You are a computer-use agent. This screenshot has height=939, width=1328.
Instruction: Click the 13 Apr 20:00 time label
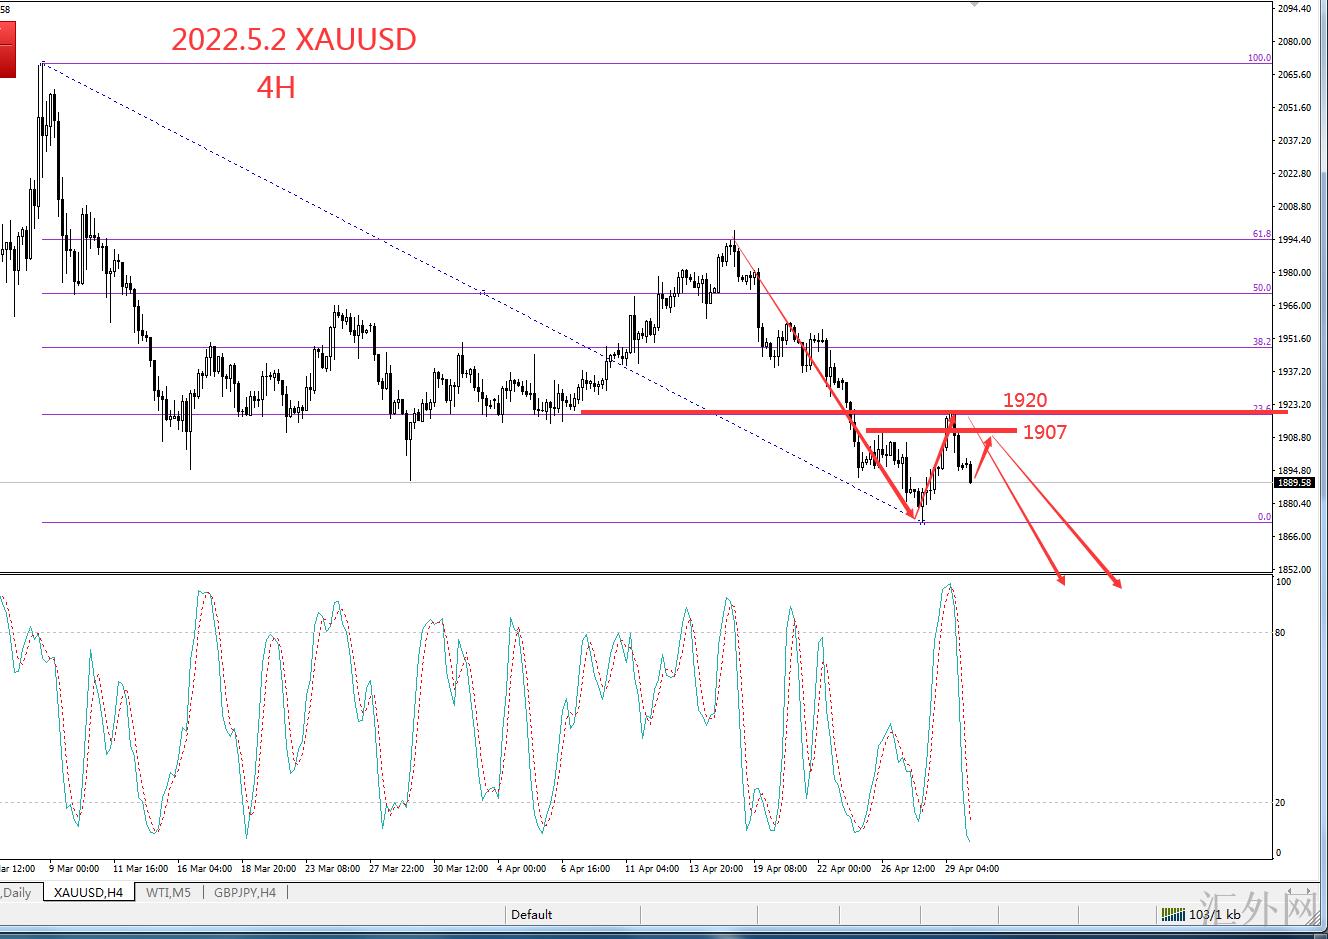717,869
